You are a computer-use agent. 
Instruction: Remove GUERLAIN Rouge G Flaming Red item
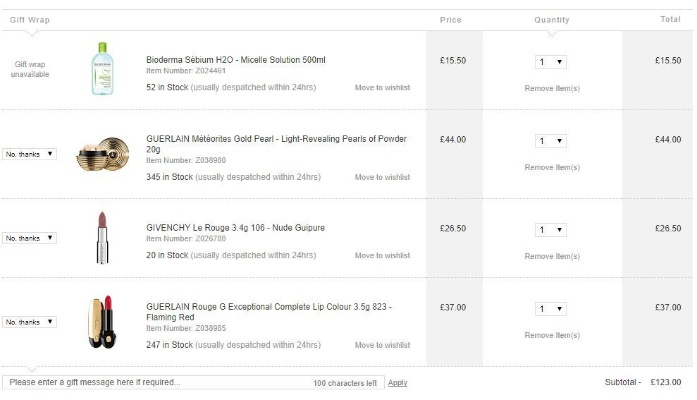coord(552,336)
